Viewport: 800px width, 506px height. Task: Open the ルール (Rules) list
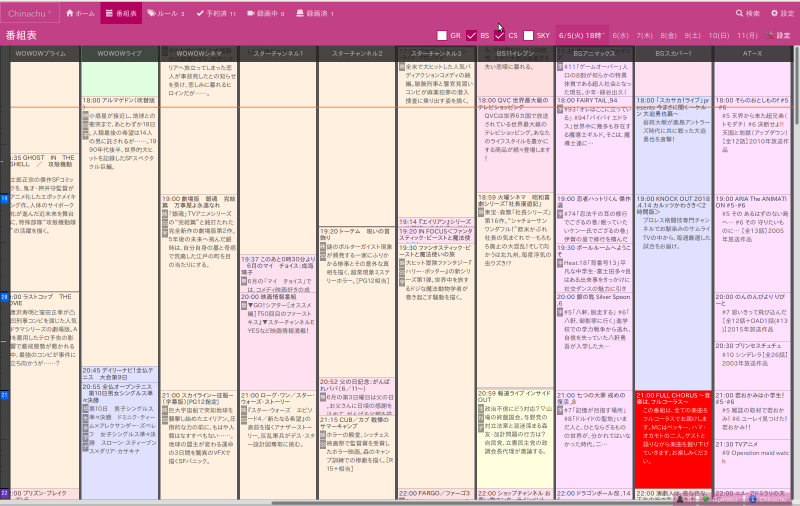[165, 13]
